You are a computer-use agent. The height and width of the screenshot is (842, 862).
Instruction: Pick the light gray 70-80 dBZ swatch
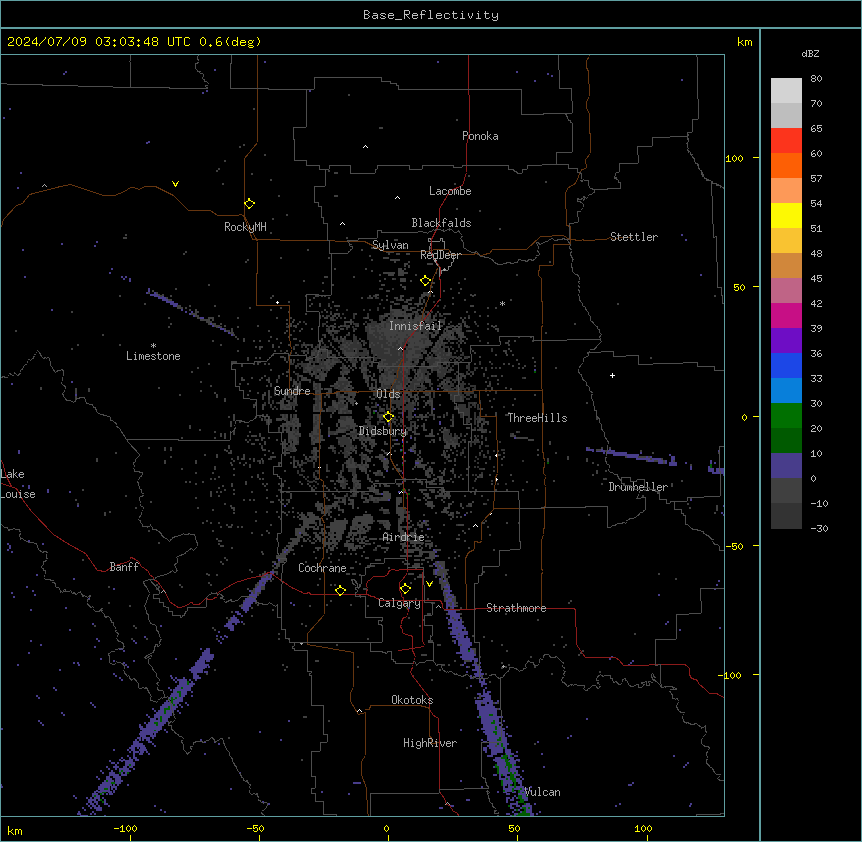coord(786,90)
